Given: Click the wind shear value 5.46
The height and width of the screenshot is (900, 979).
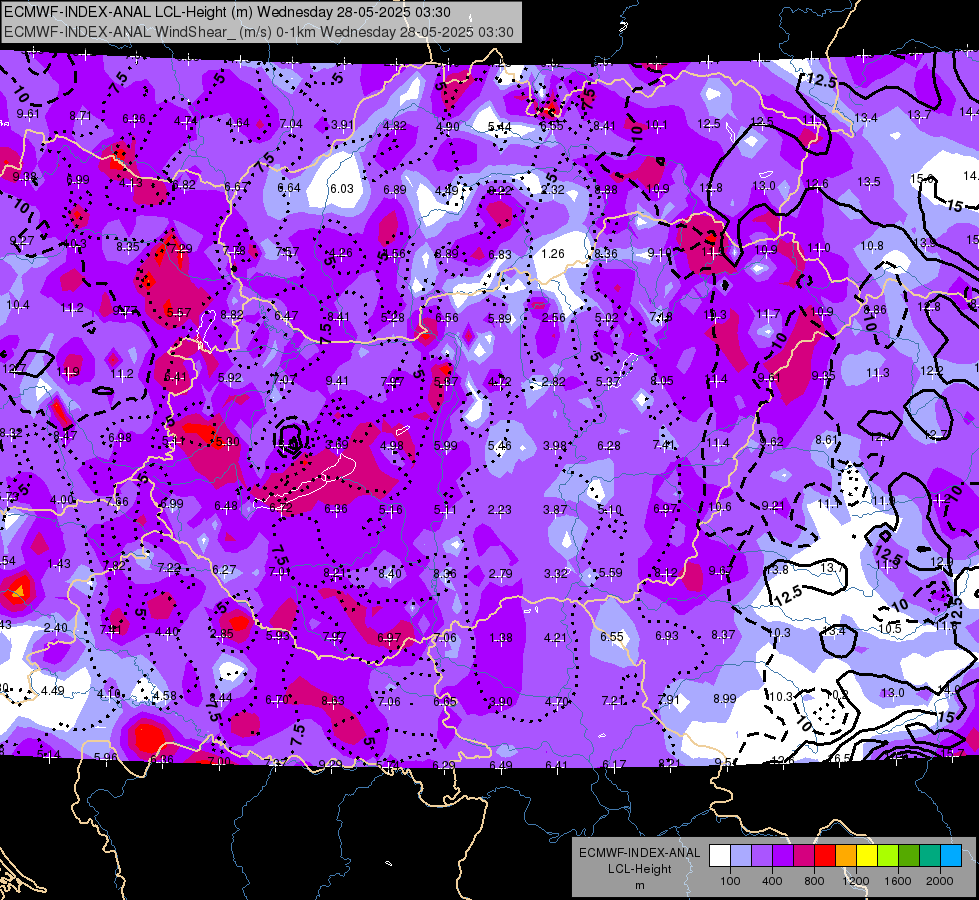Looking at the screenshot, I should pos(499,445).
